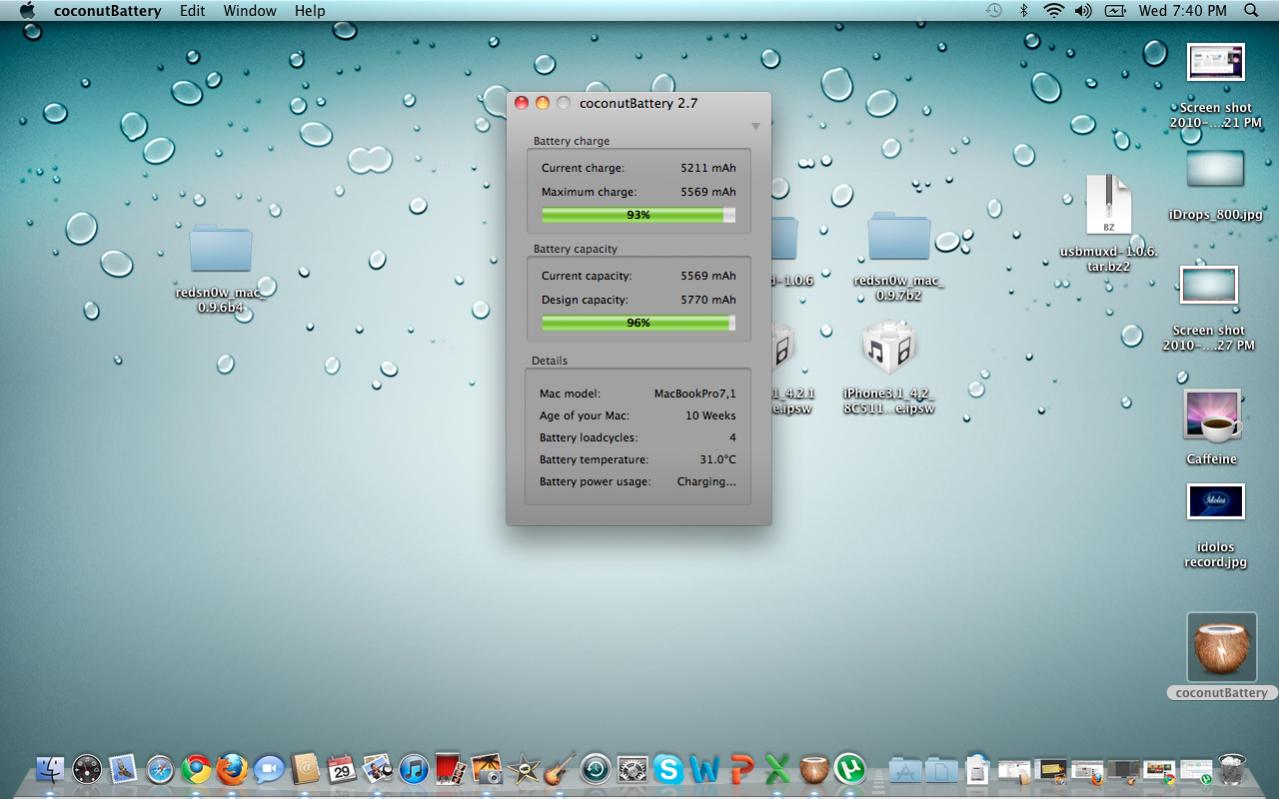Launch Safari compass icon in dock
This screenshot has height=799, width=1279.
point(160,768)
